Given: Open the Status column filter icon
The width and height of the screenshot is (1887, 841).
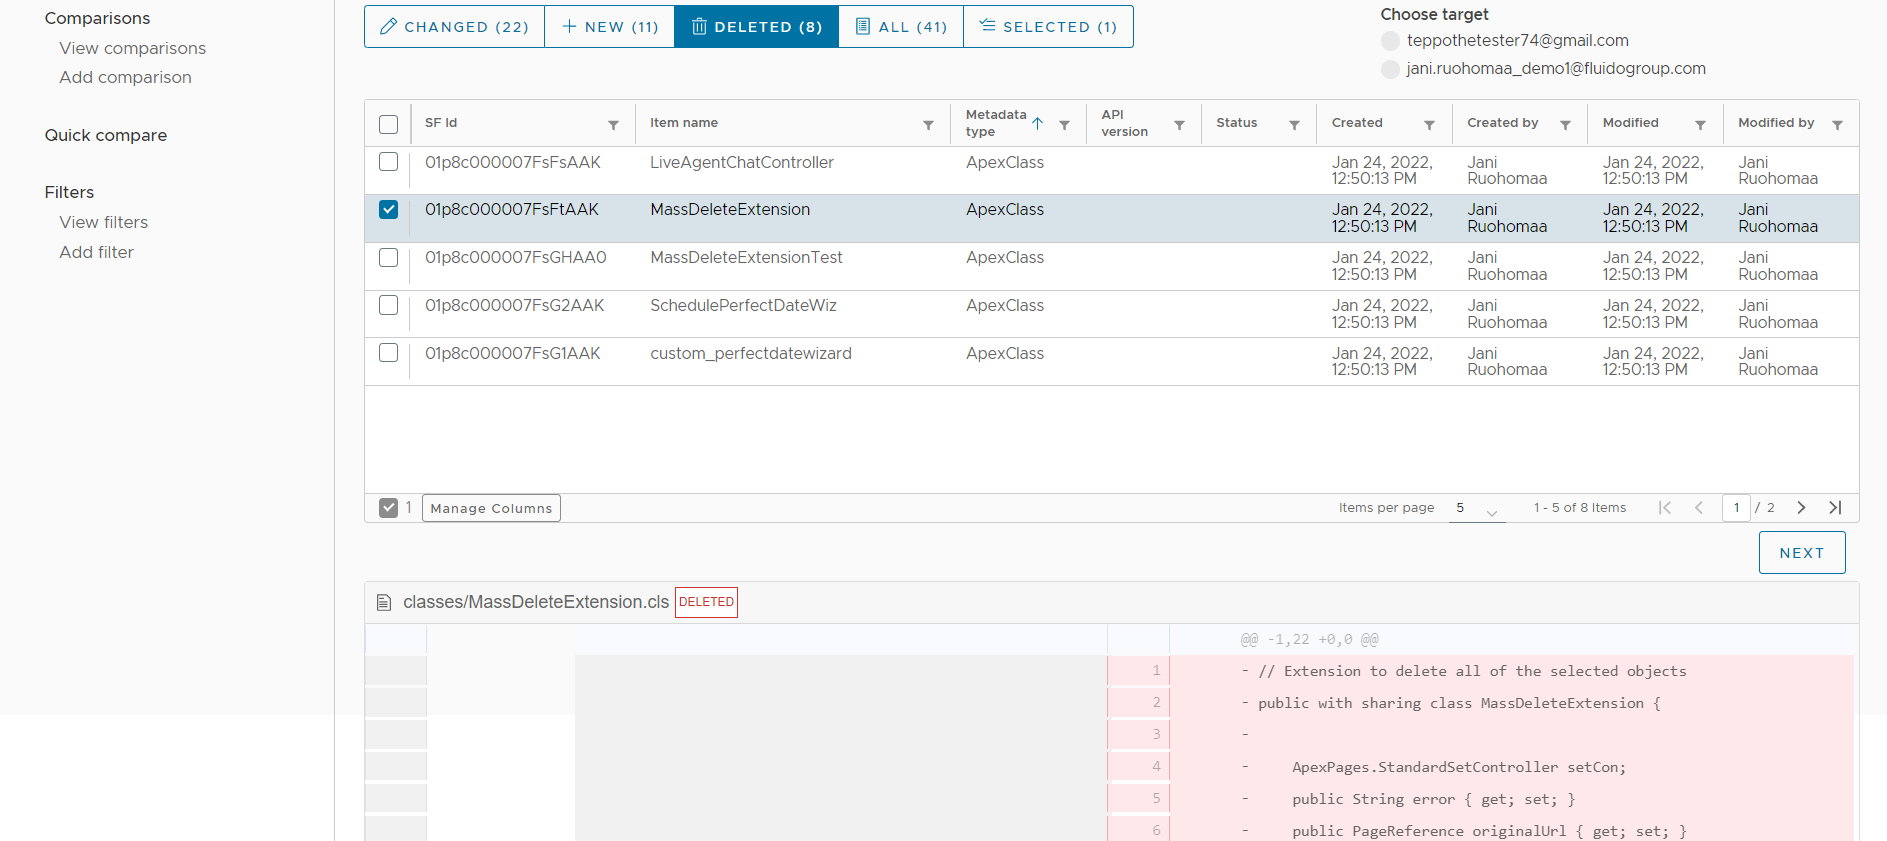Looking at the screenshot, I should tap(1294, 125).
